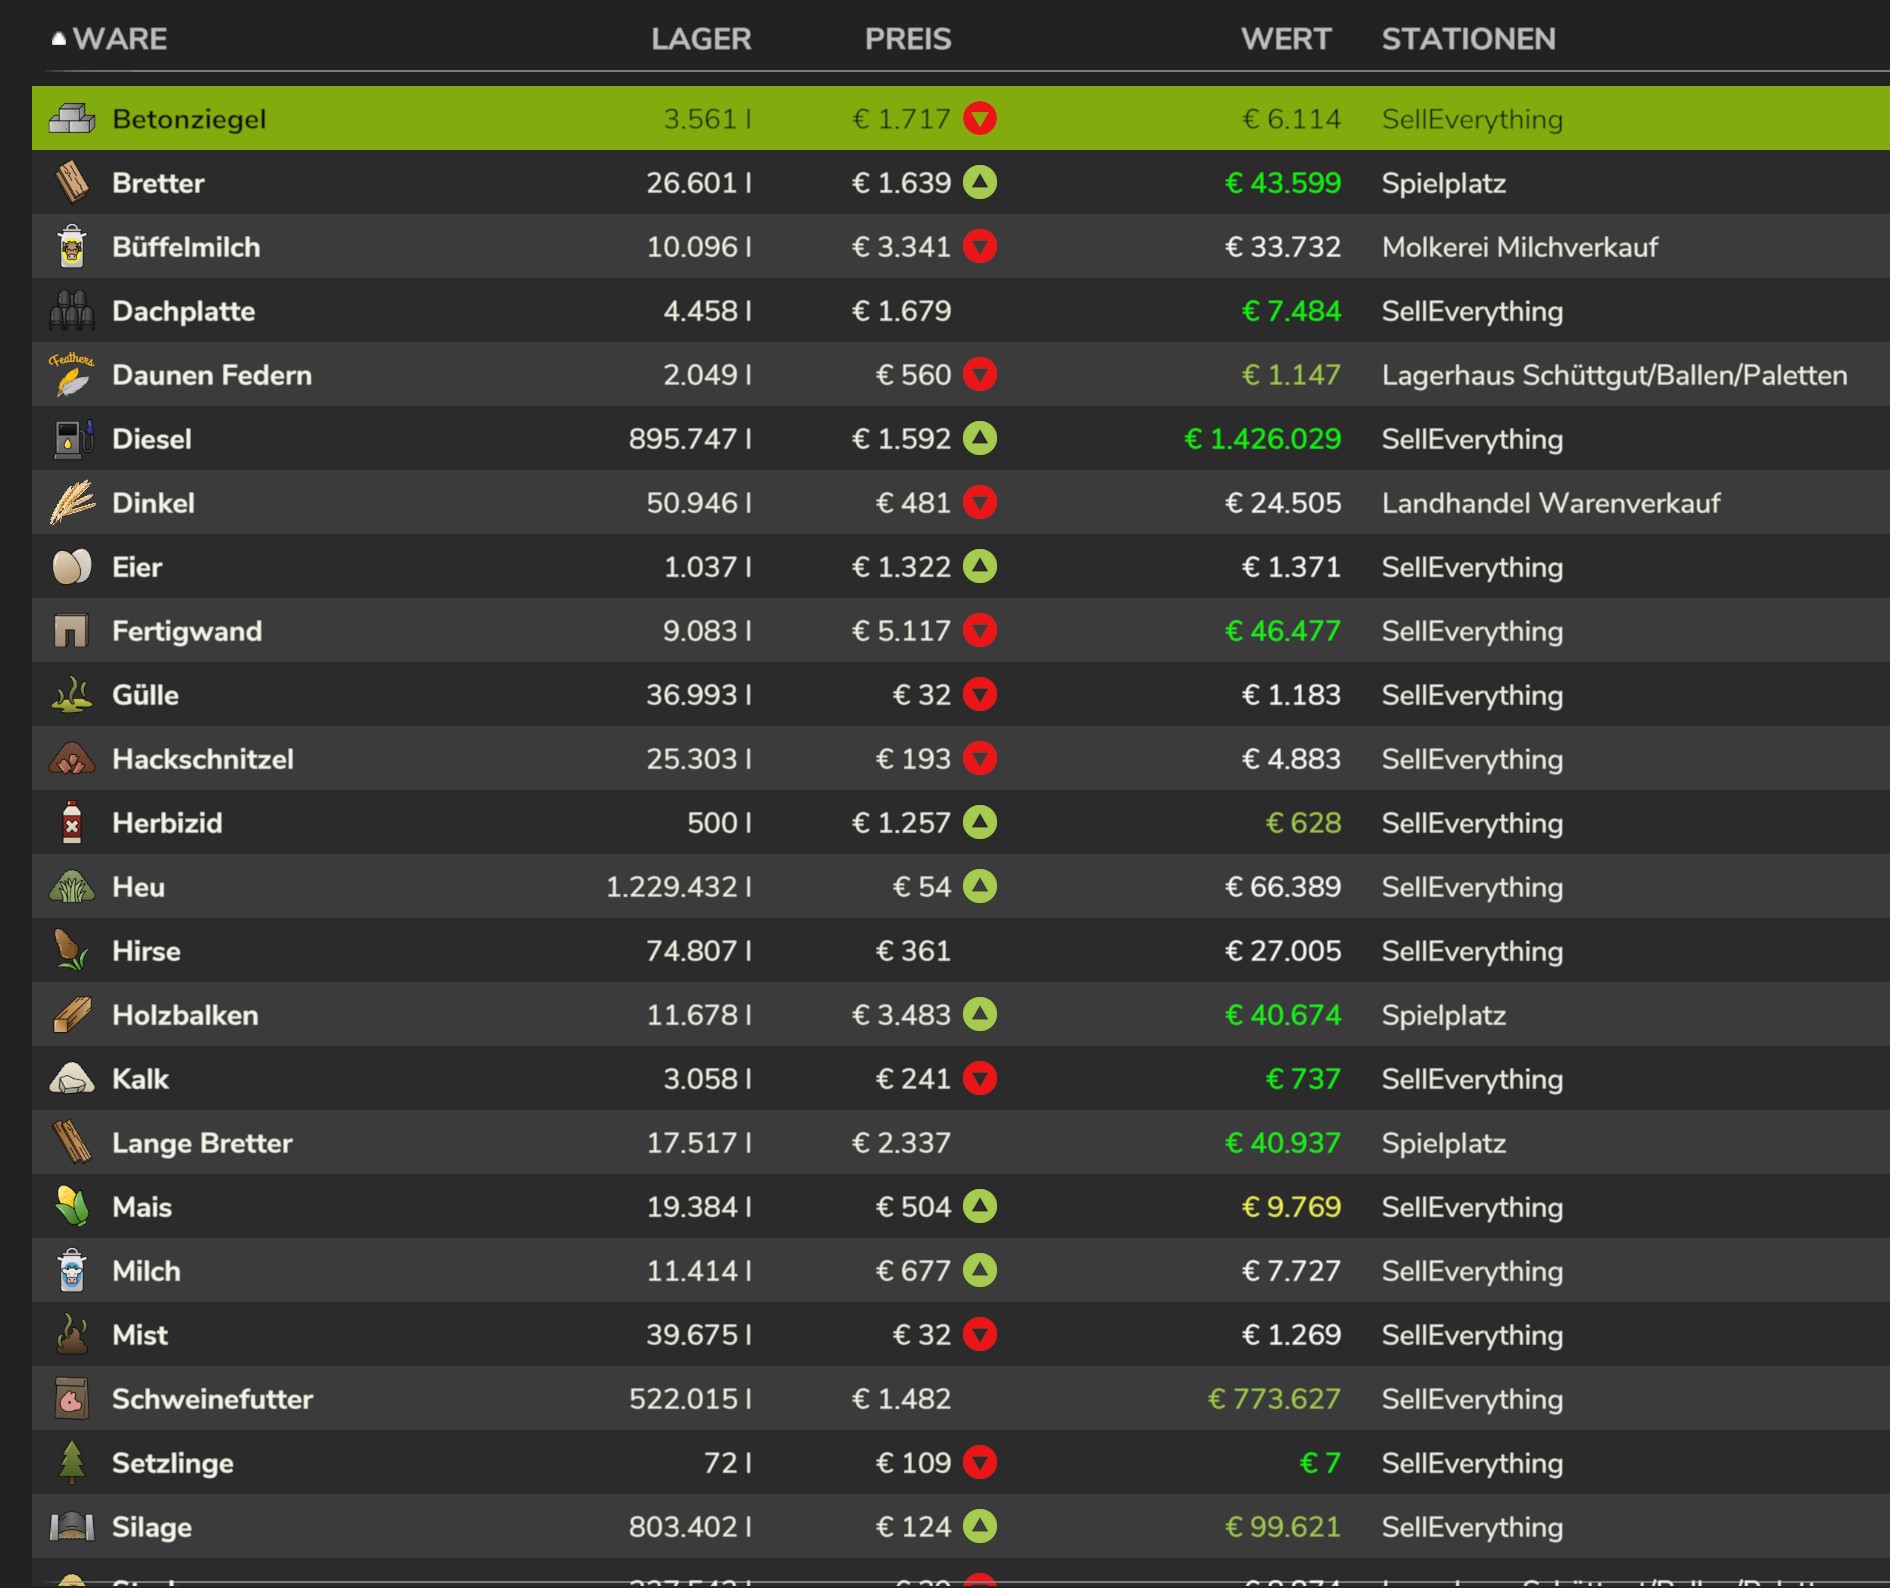Click the Bretter wood planks icon
The width and height of the screenshot is (1890, 1588).
pyautogui.click(x=72, y=183)
